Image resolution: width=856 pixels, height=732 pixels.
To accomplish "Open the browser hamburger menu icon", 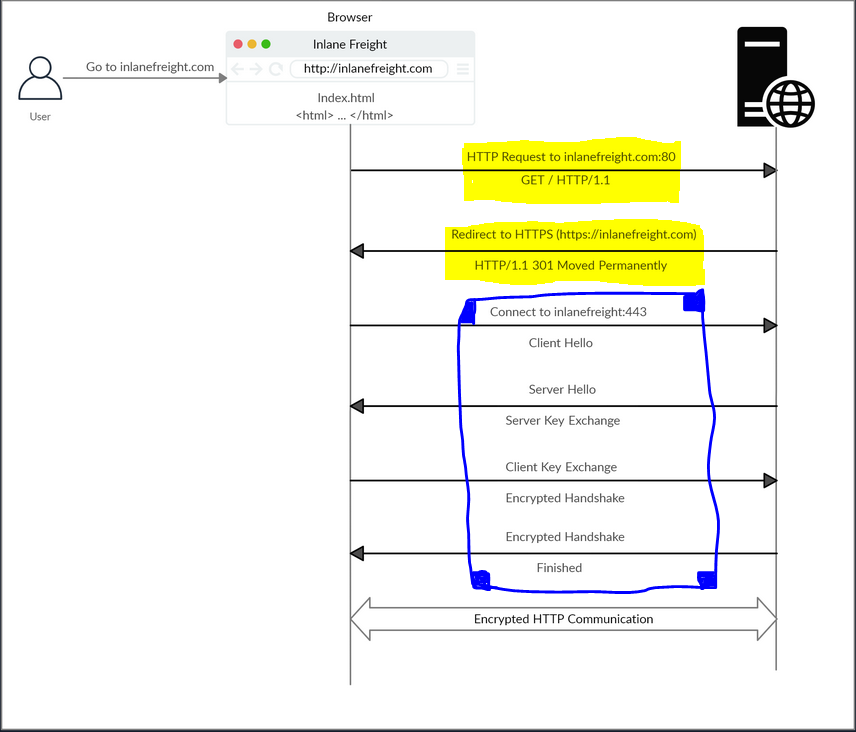I will [x=463, y=69].
